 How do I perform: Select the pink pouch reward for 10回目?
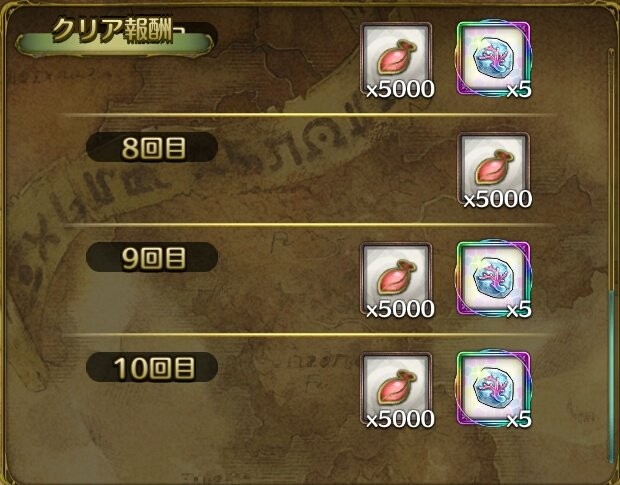pyautogui.click(x=396, y=388)
